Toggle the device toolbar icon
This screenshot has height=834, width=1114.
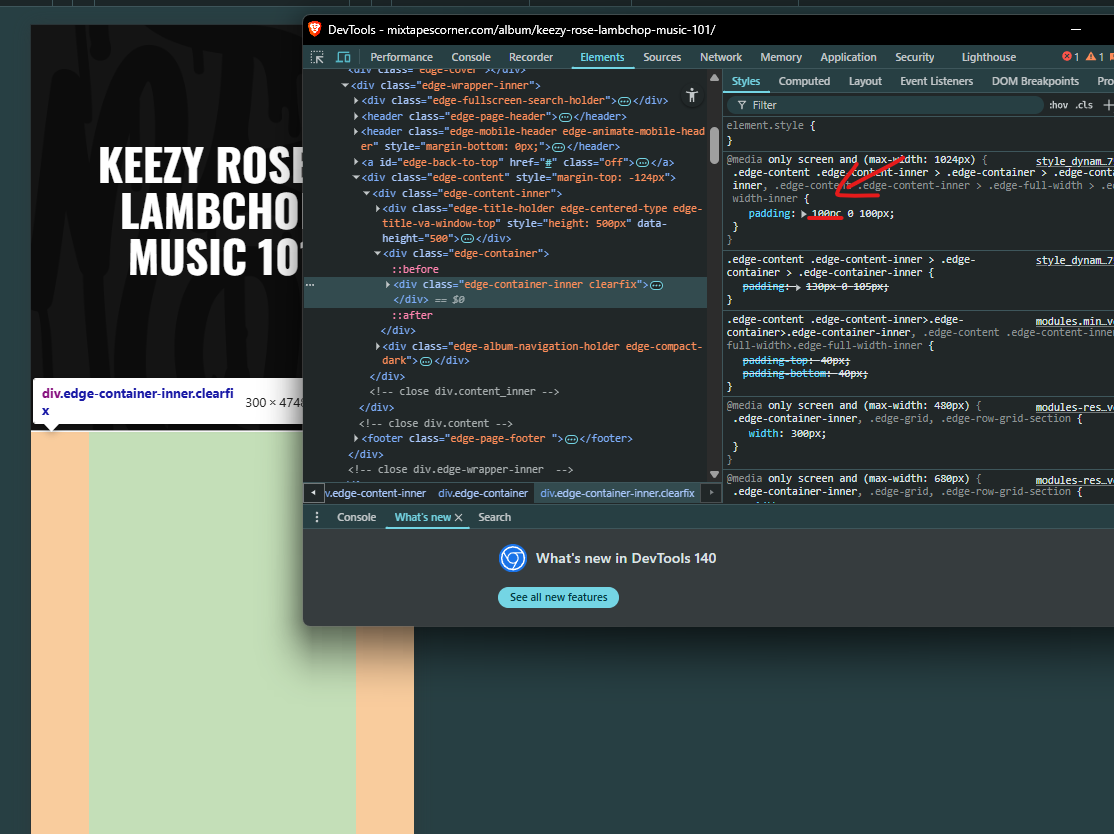click(x=343, y=57)
